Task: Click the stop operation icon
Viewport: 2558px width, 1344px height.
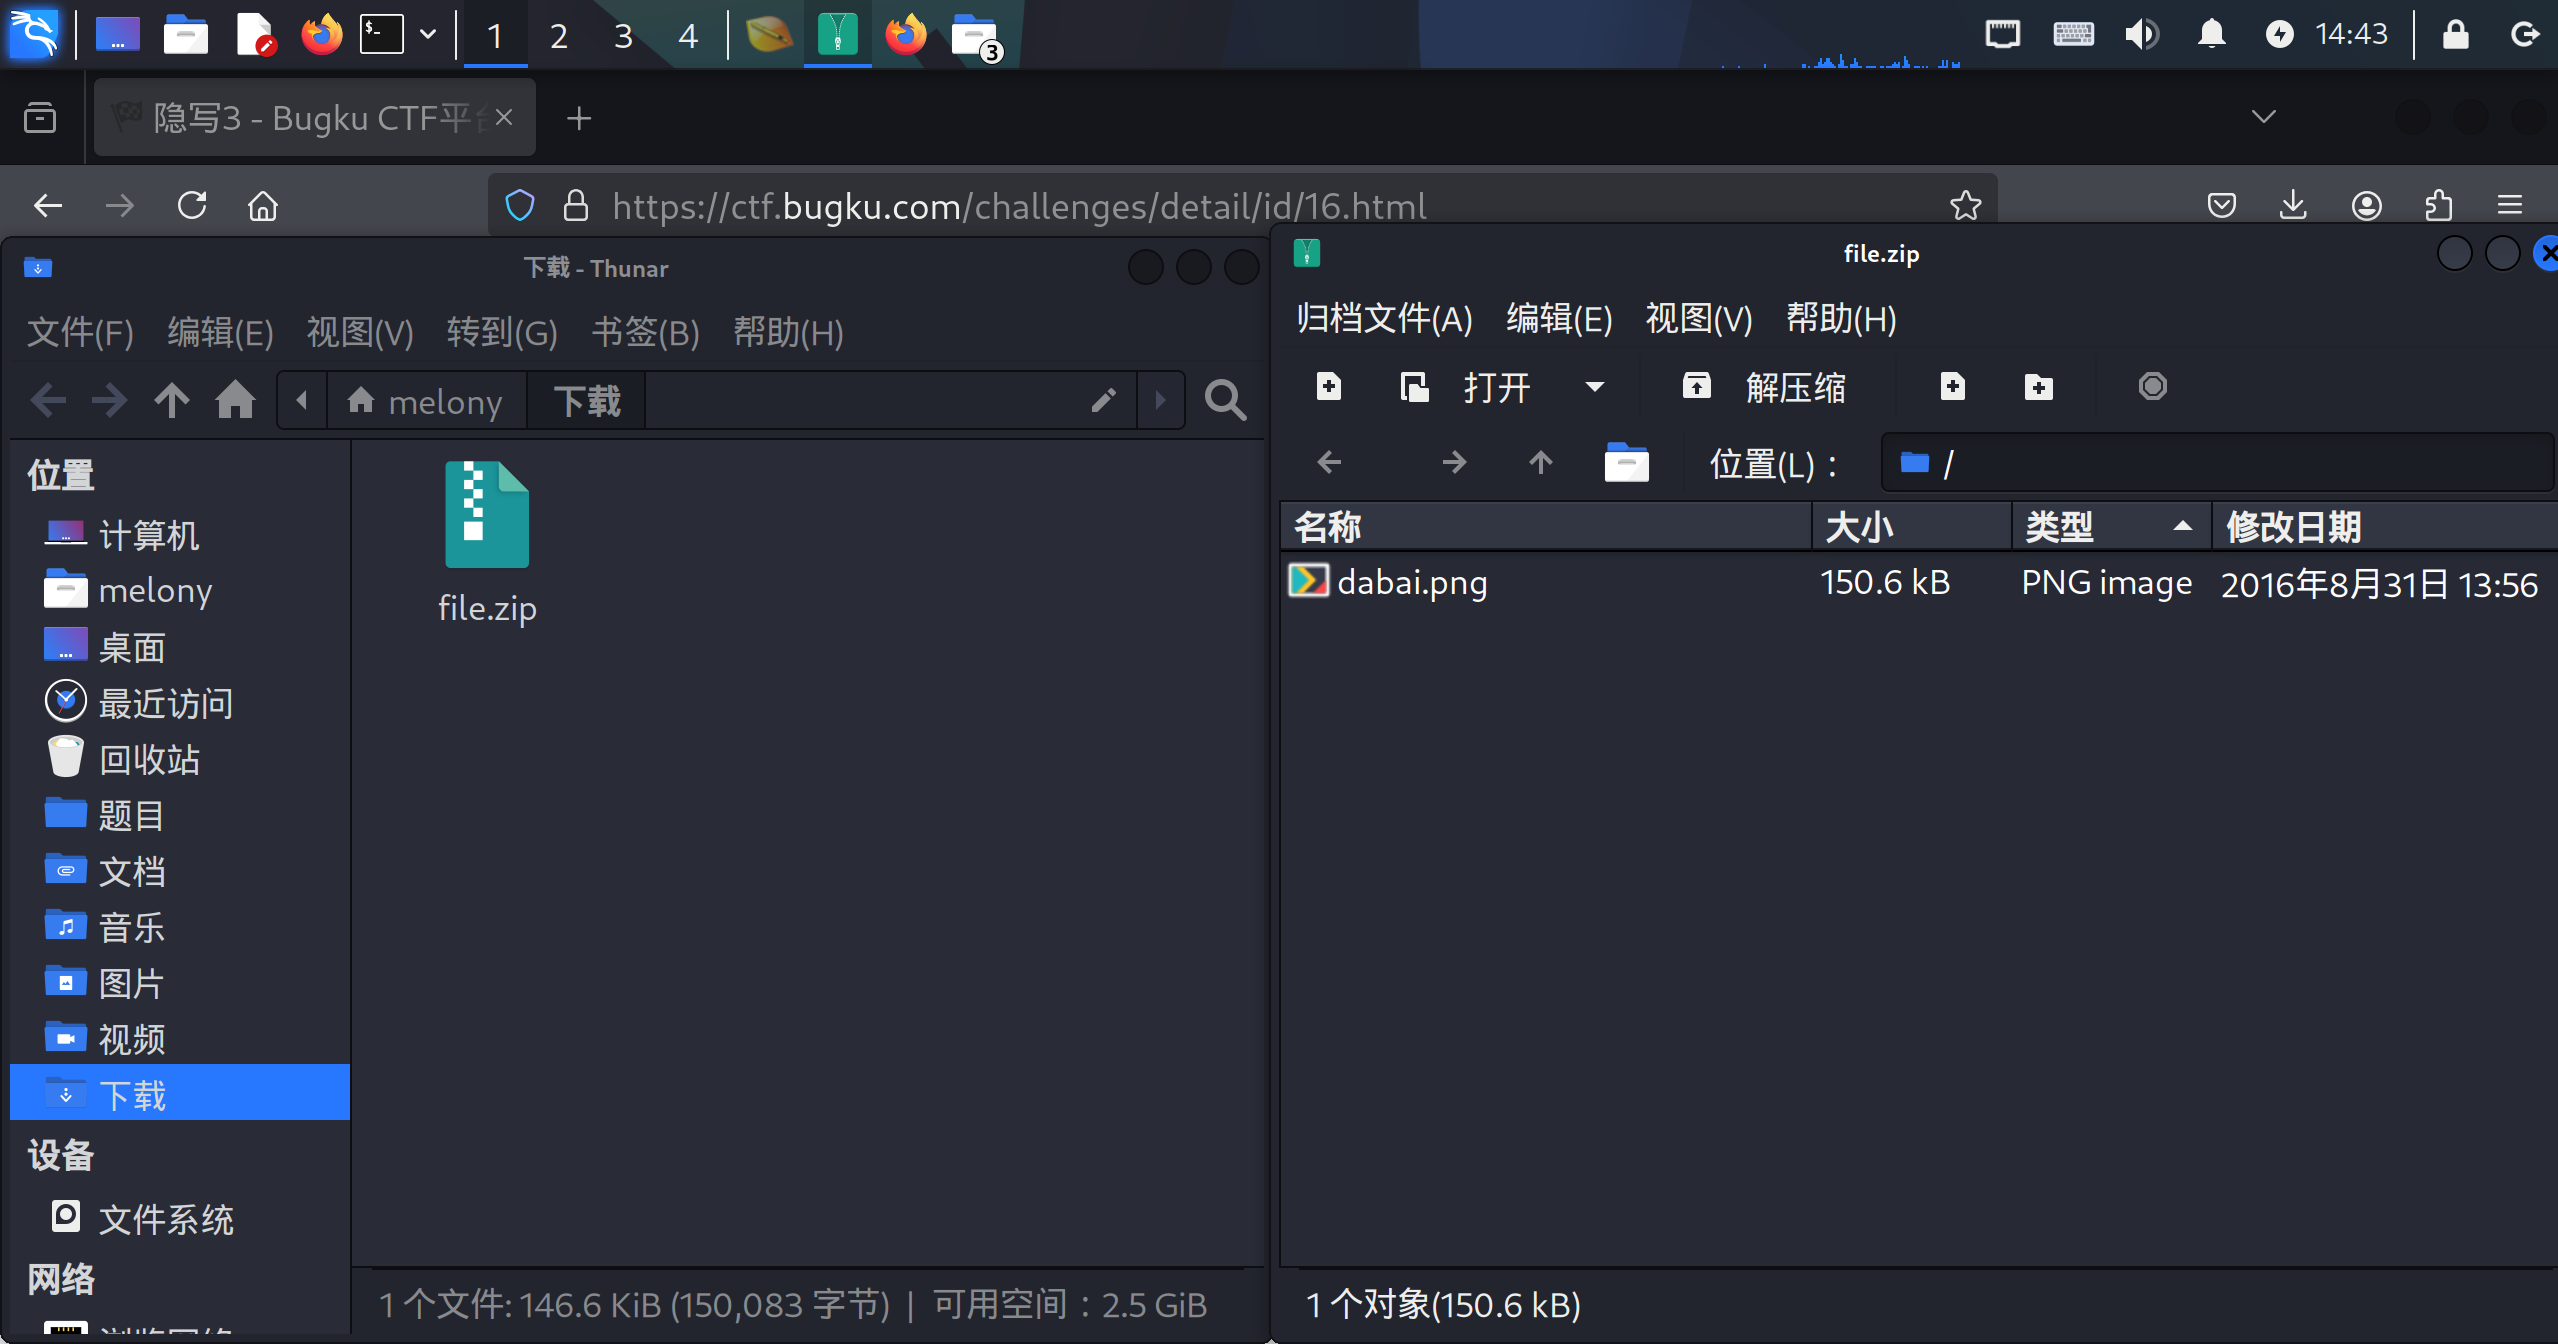Action: coord(2152,386)
